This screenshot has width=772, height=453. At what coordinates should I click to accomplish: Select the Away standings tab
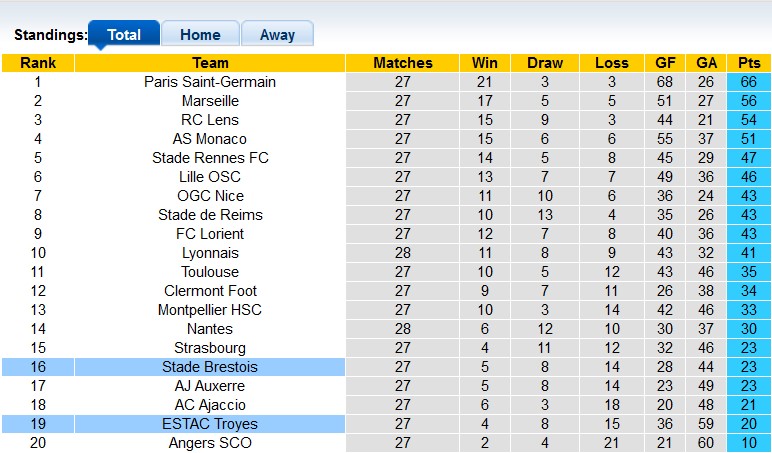click(277, 34)
